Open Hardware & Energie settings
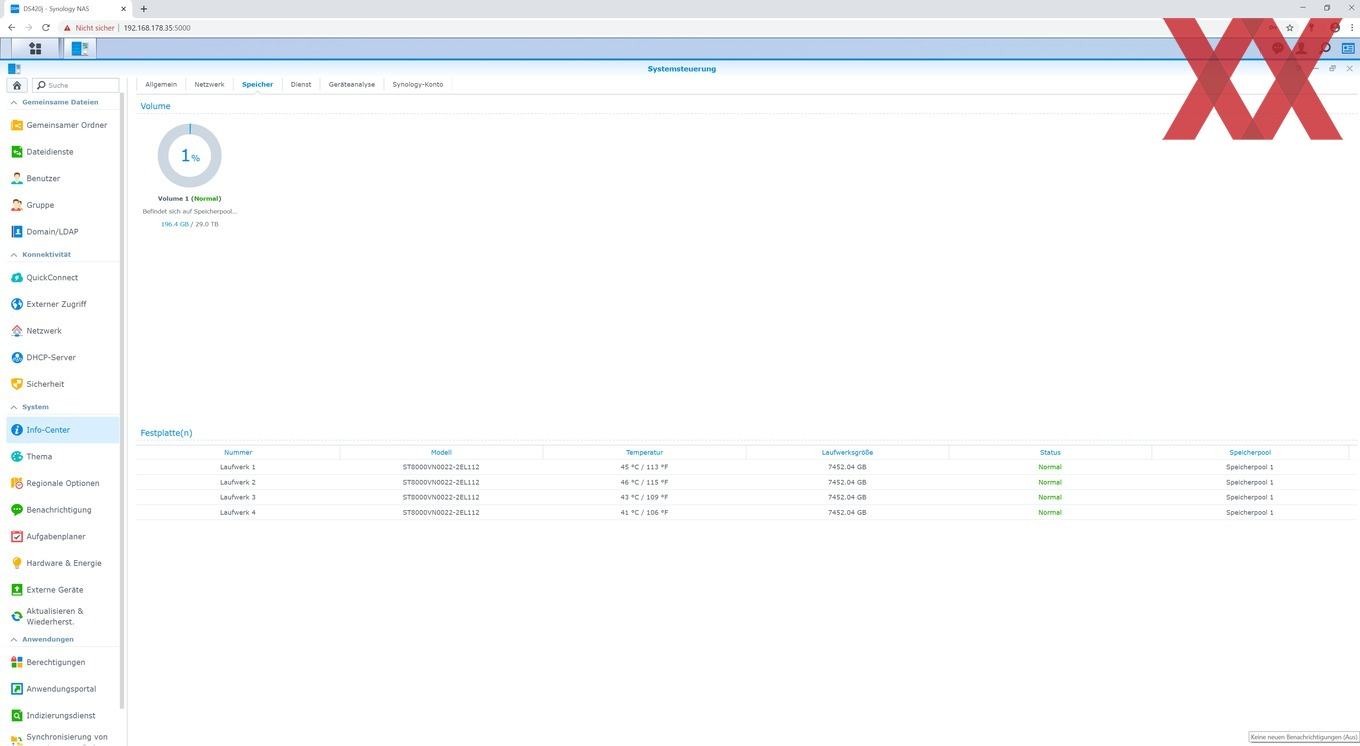 pyautogui.click(x=62, y=563)
